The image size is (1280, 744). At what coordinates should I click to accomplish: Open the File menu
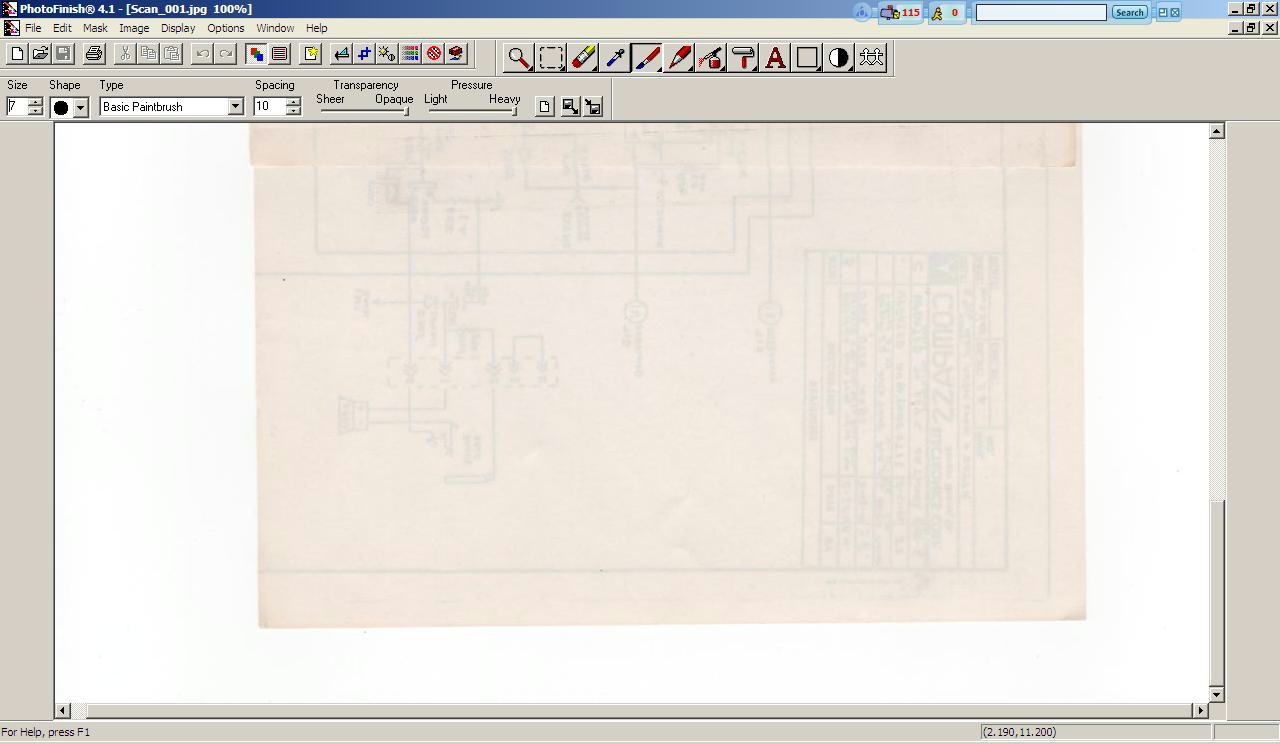(x=33, y=28)
